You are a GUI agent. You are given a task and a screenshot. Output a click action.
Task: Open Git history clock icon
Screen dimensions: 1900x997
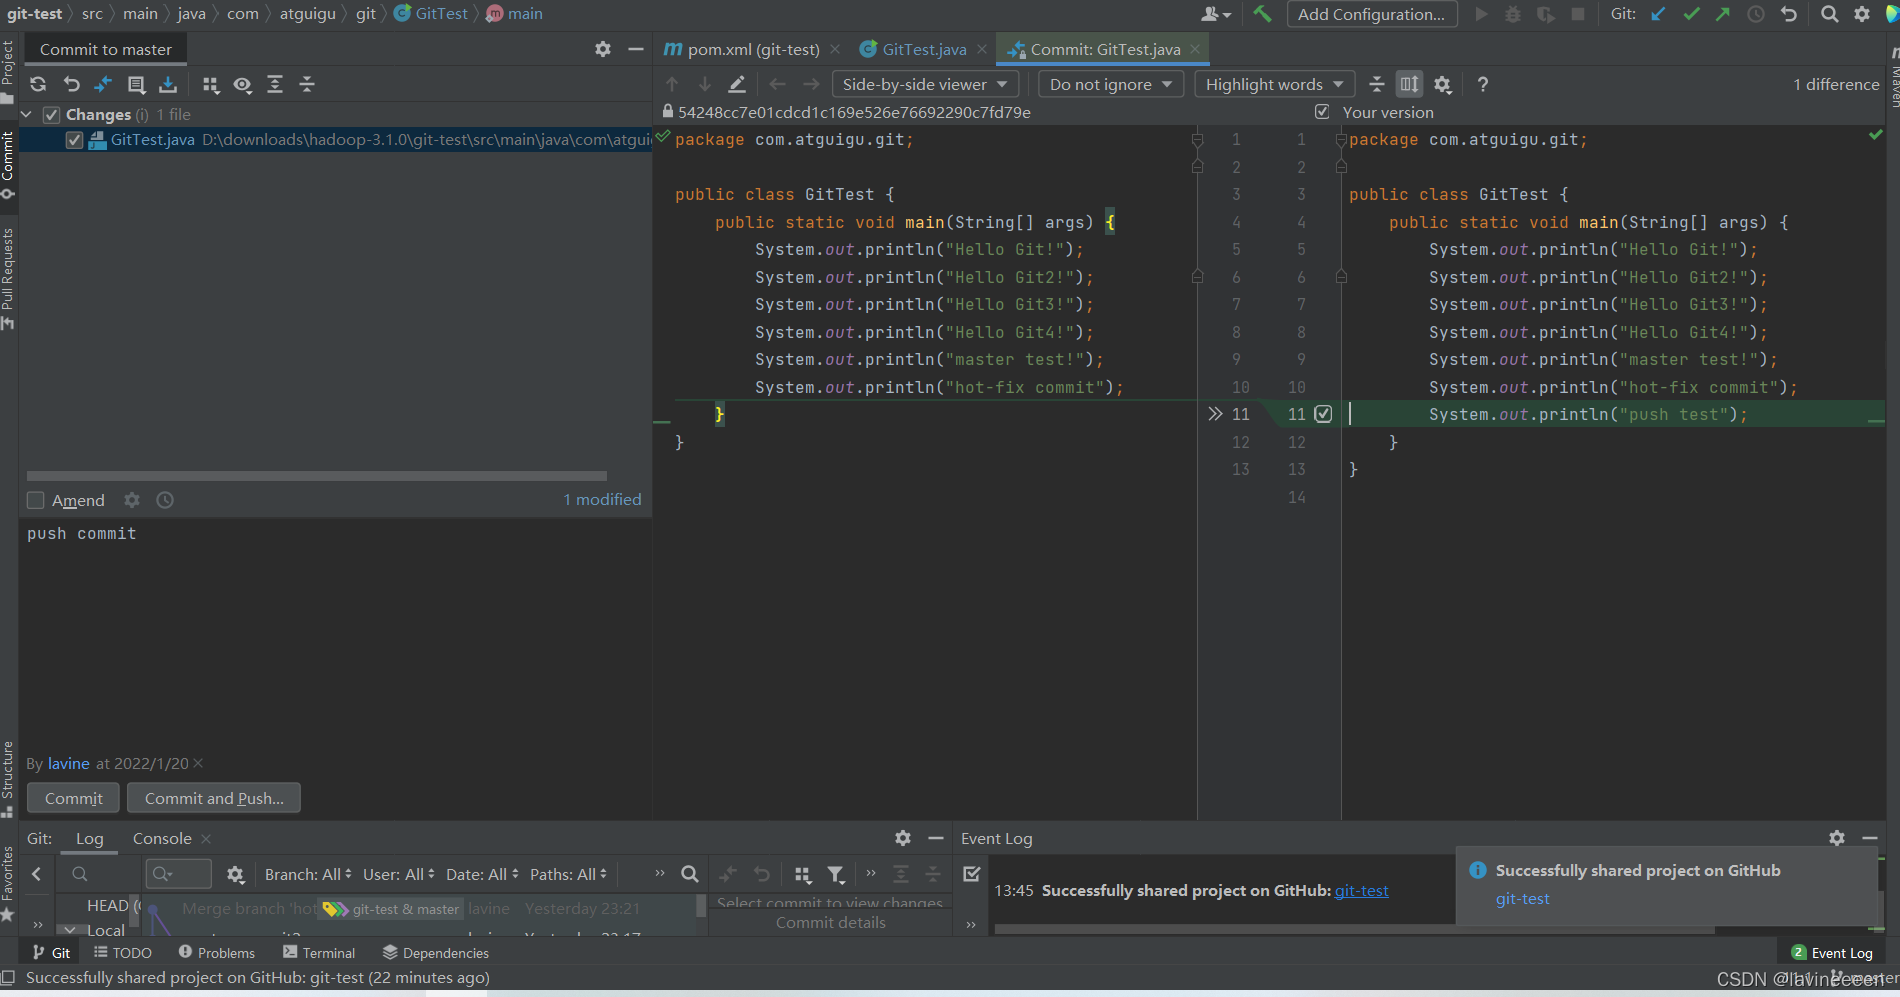[x=1756, y=14]
